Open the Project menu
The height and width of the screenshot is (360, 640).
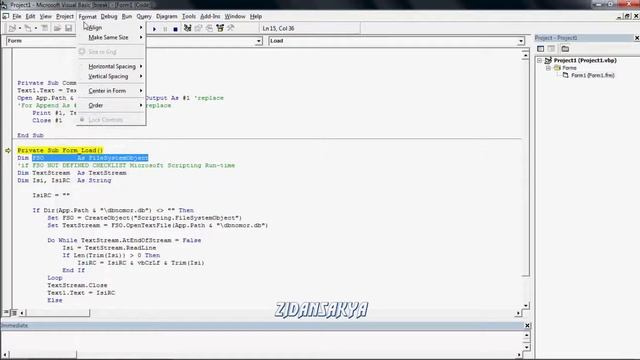pos(65,16)
